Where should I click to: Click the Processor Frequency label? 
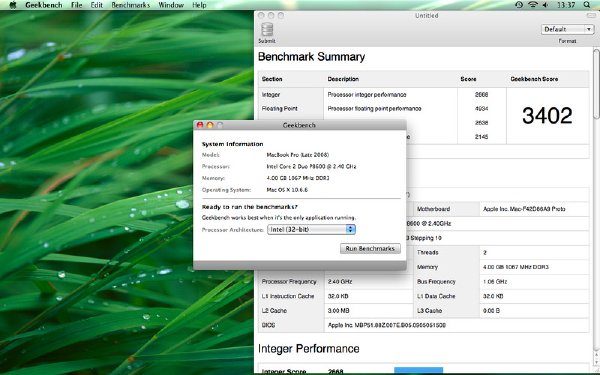point(289,282)
